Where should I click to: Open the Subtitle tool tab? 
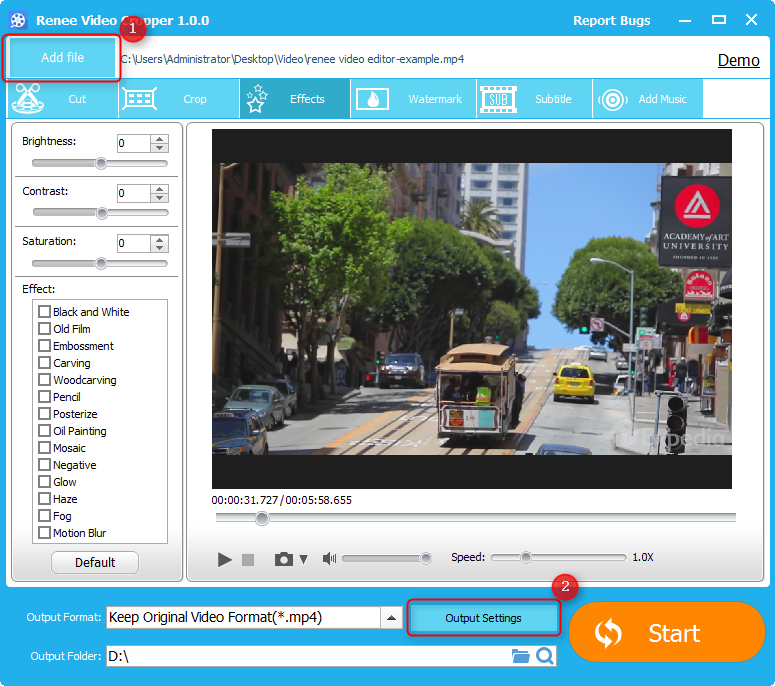[x=528, y=99]
